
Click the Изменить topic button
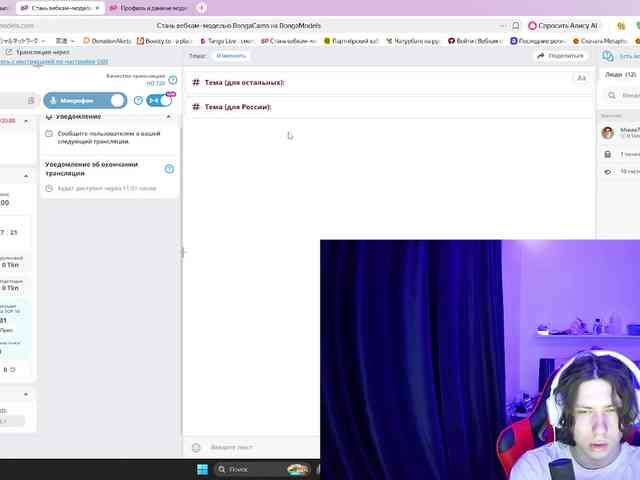[231, 56]
